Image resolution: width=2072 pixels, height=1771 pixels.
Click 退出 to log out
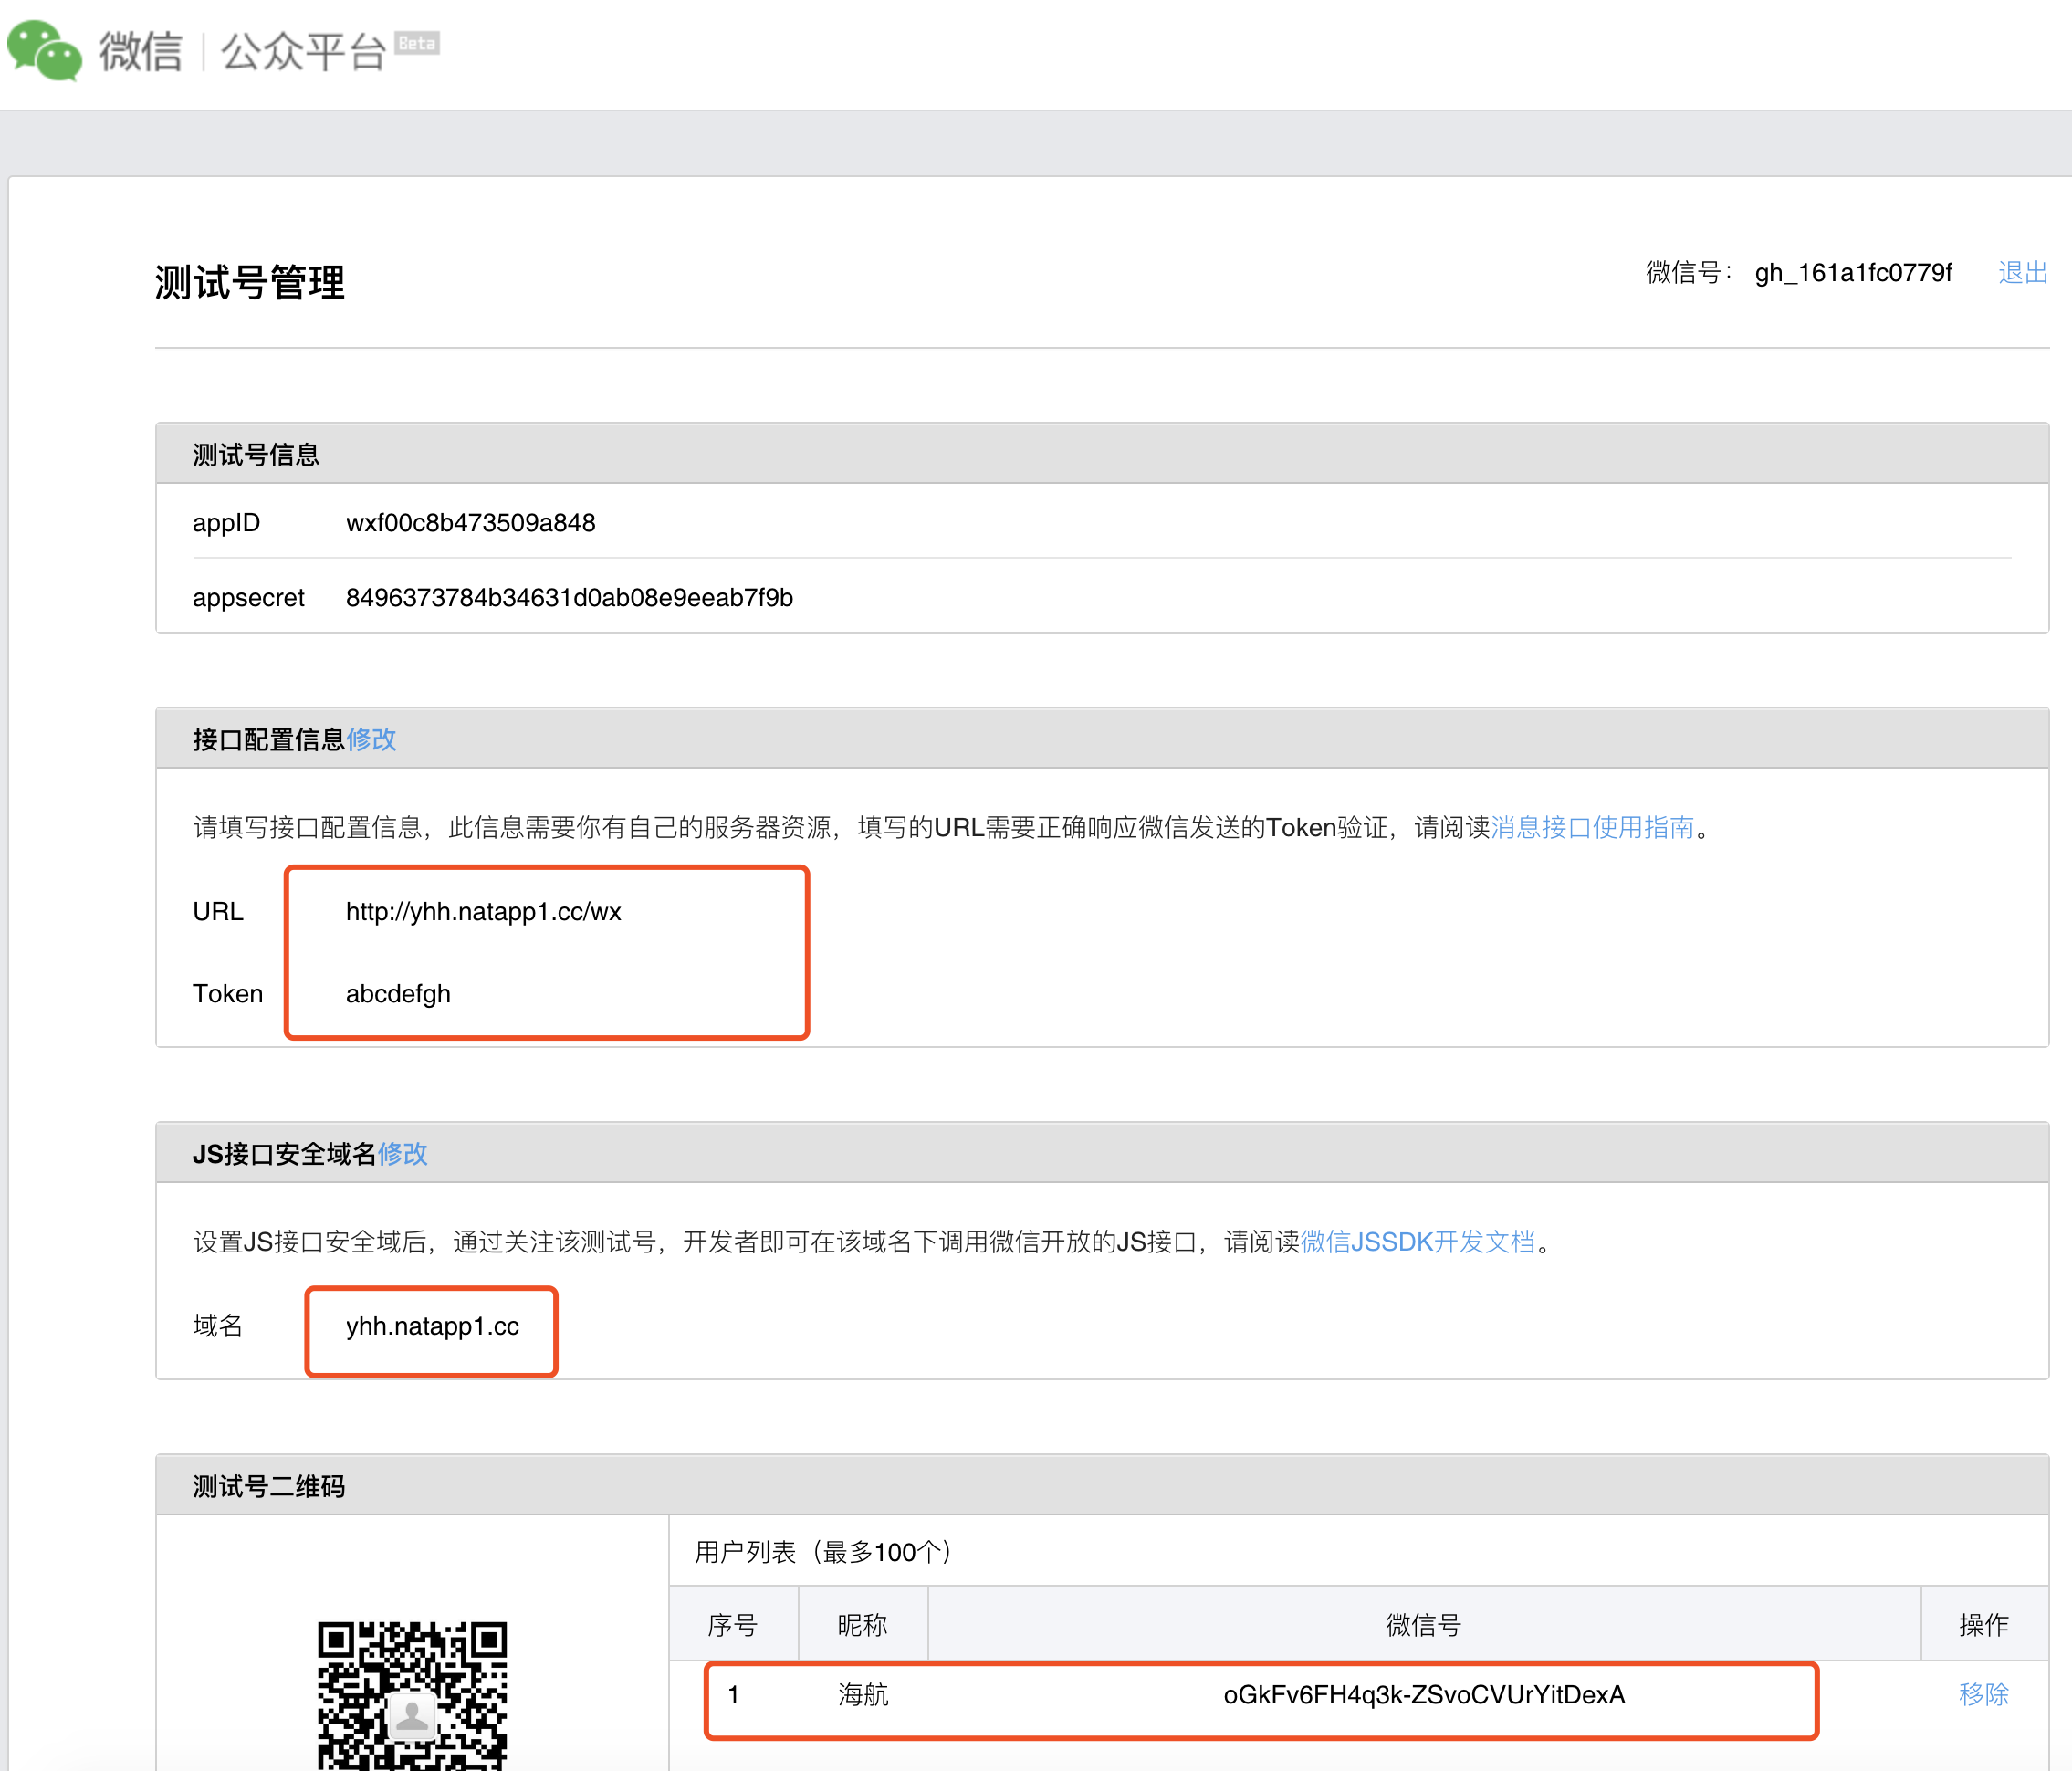click(x=2022, y=272)
